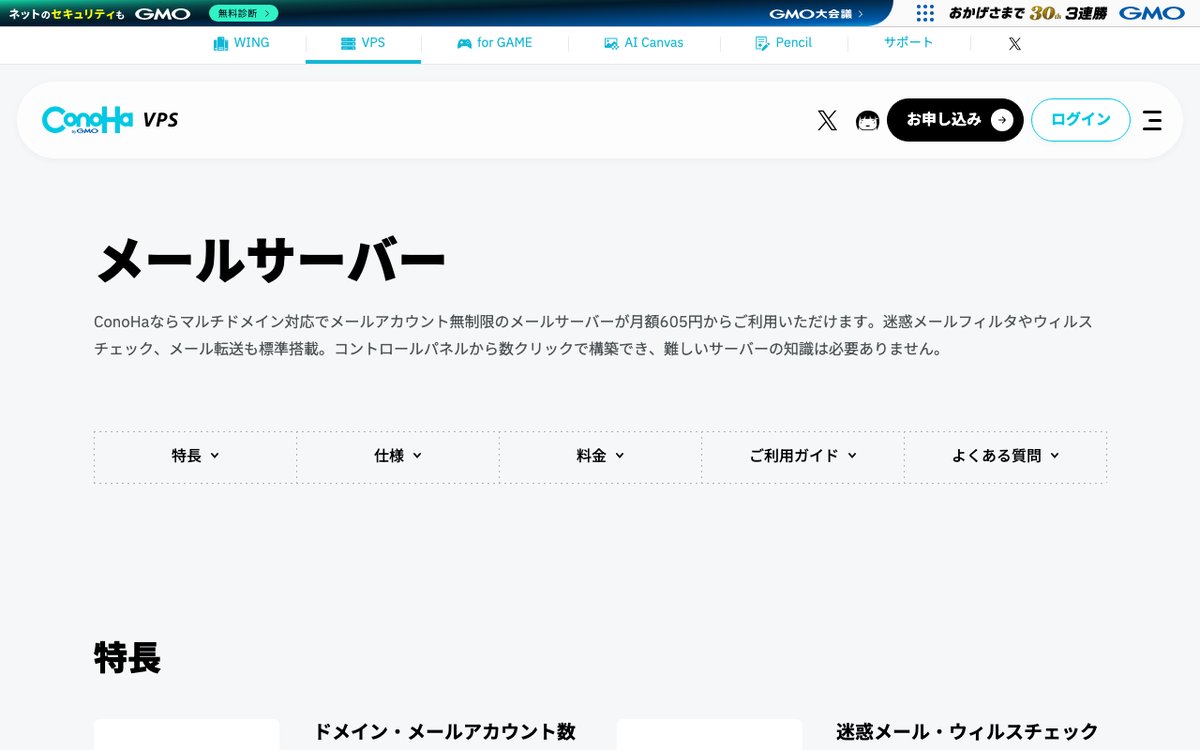Click 迷惑メール・ウィルスチェック heading
The image size is (1200, 750).
pos(967,732)
